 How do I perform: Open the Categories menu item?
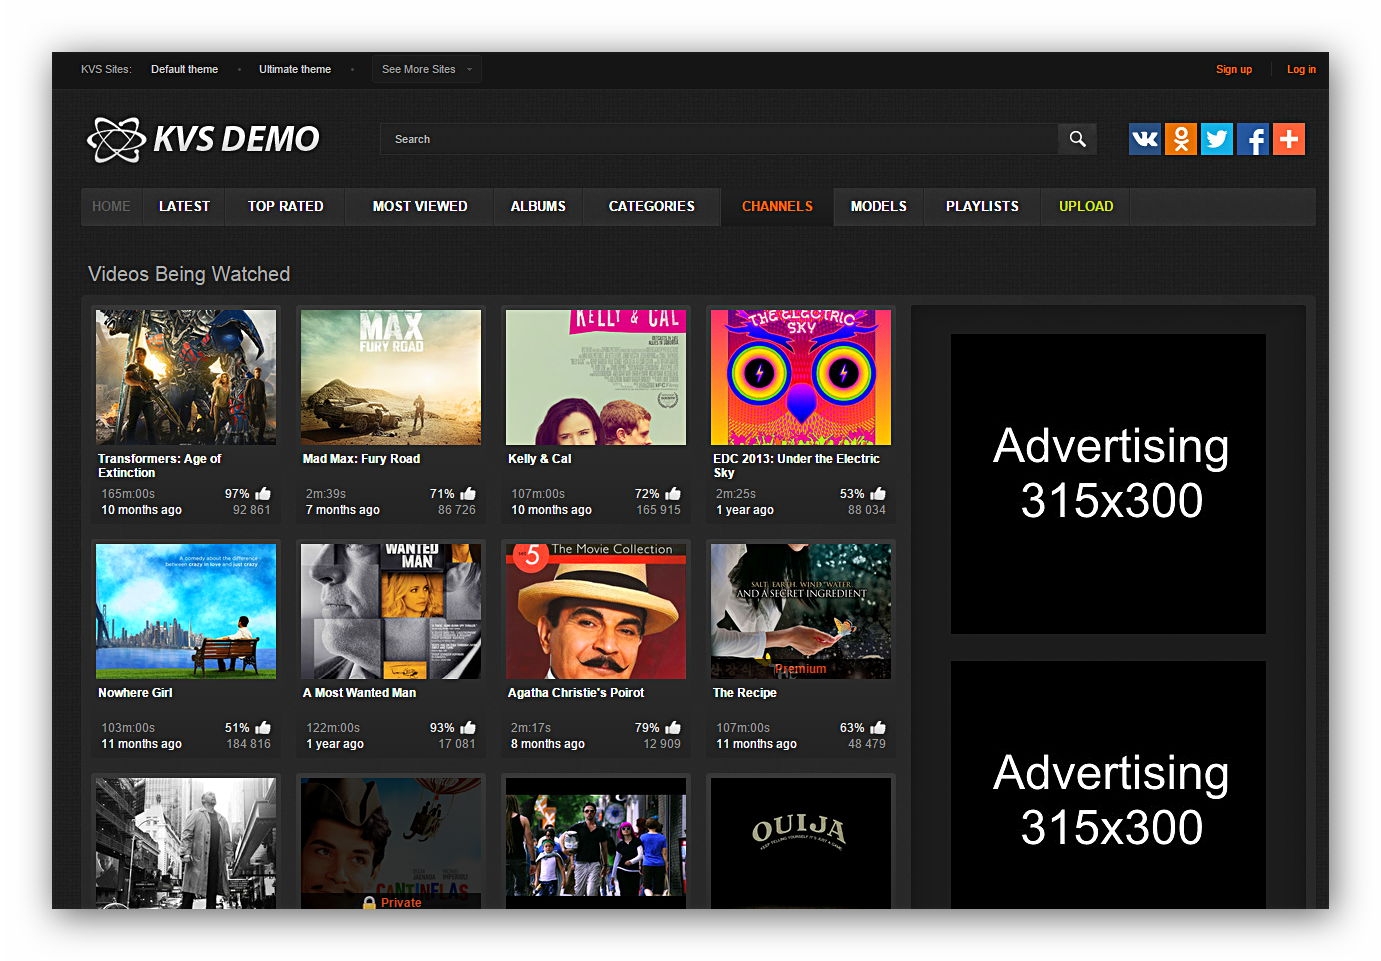click(x=651, y=207)
